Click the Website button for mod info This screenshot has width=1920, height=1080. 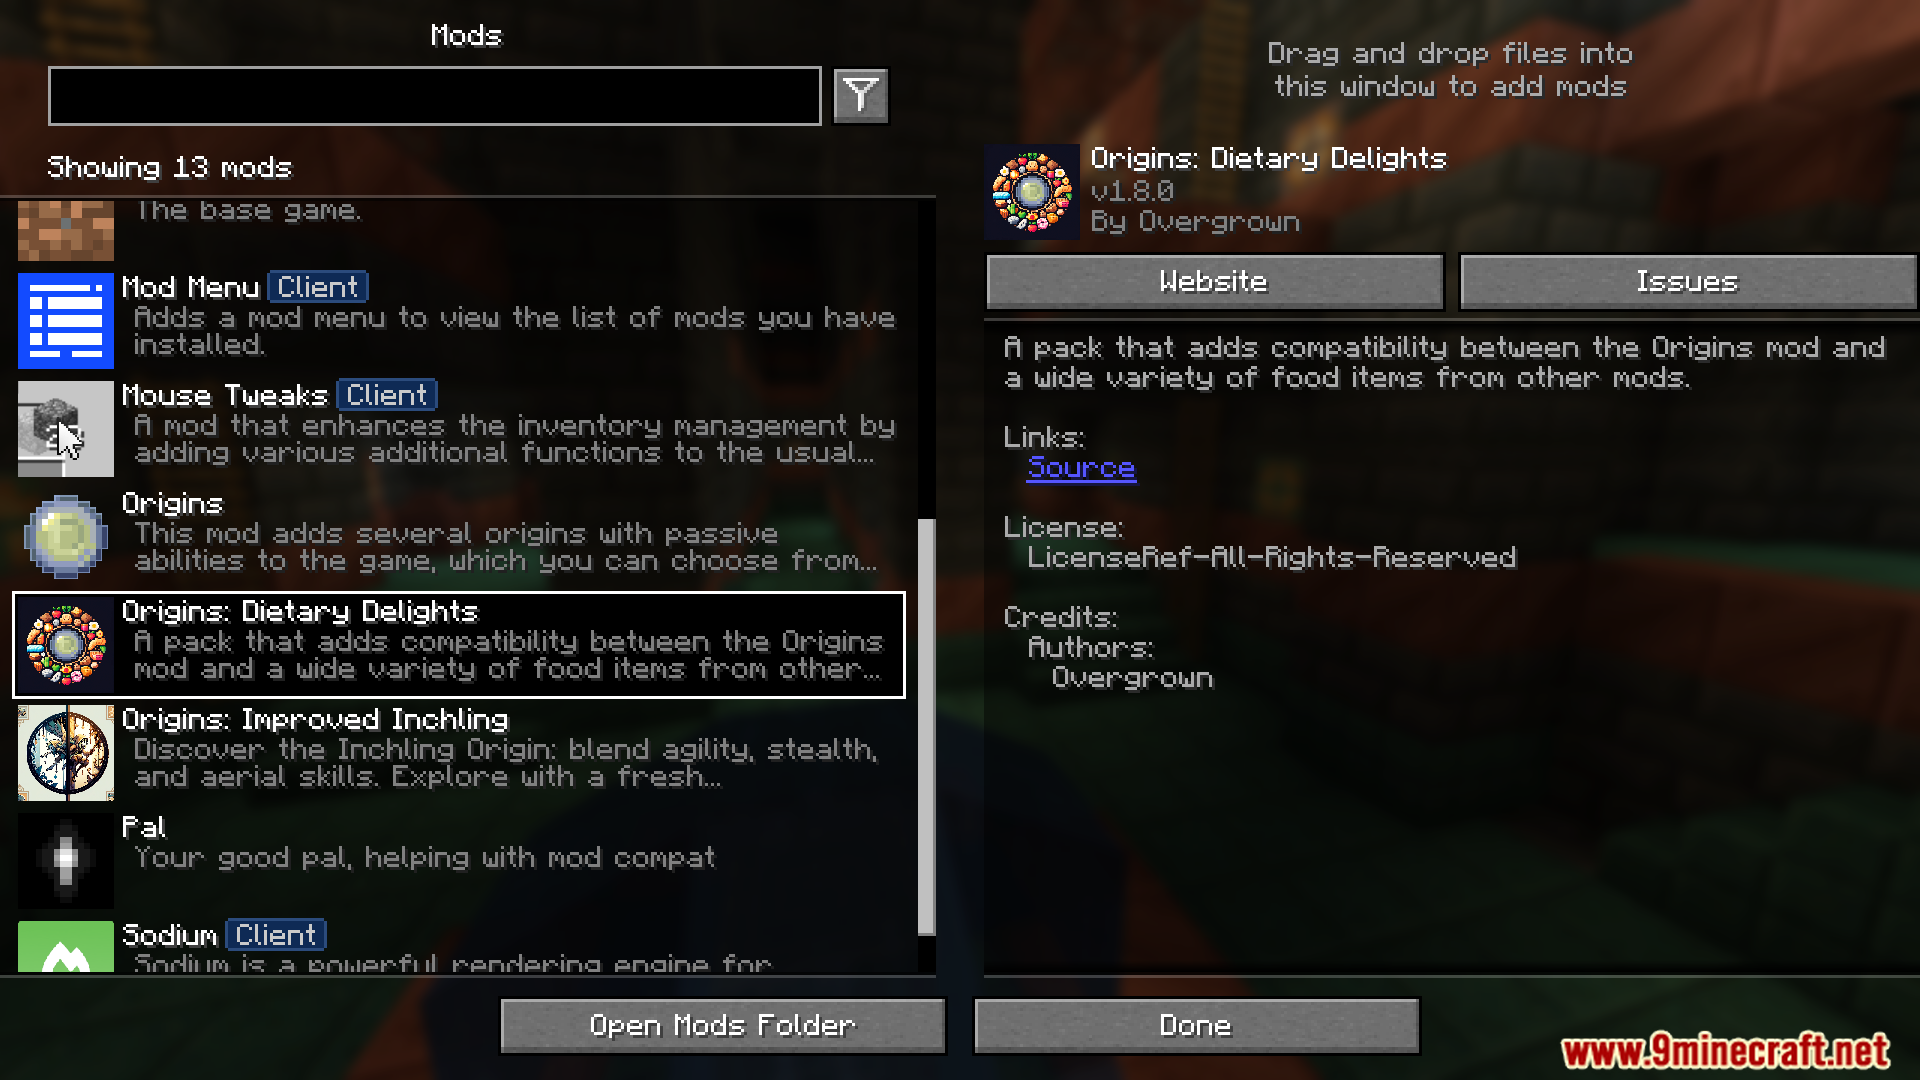pos(1215,281)
